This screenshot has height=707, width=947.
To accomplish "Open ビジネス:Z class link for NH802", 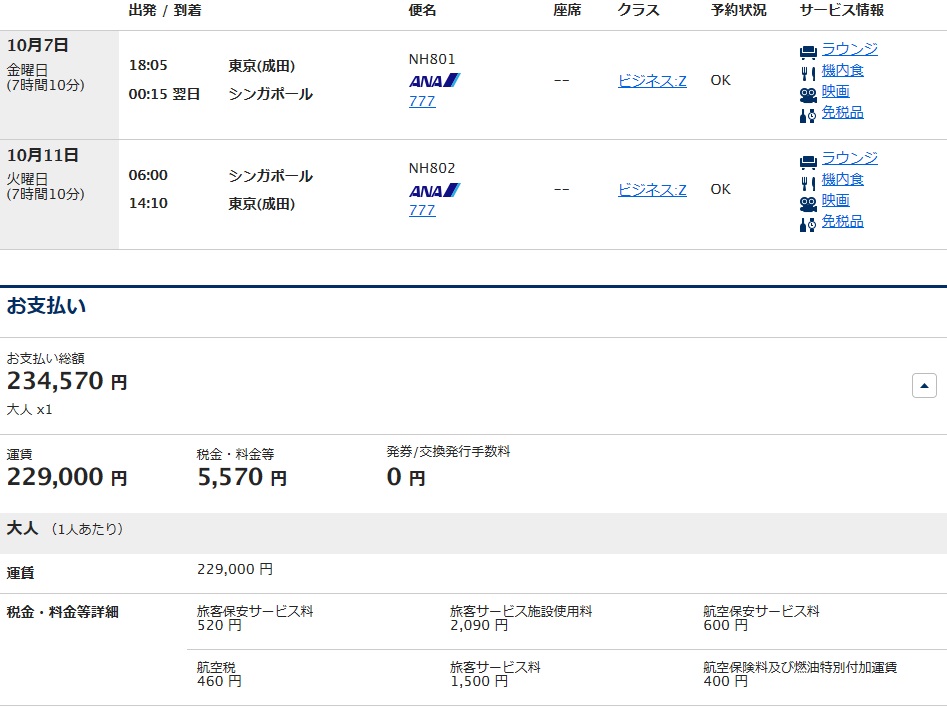I will pos(652,190).
